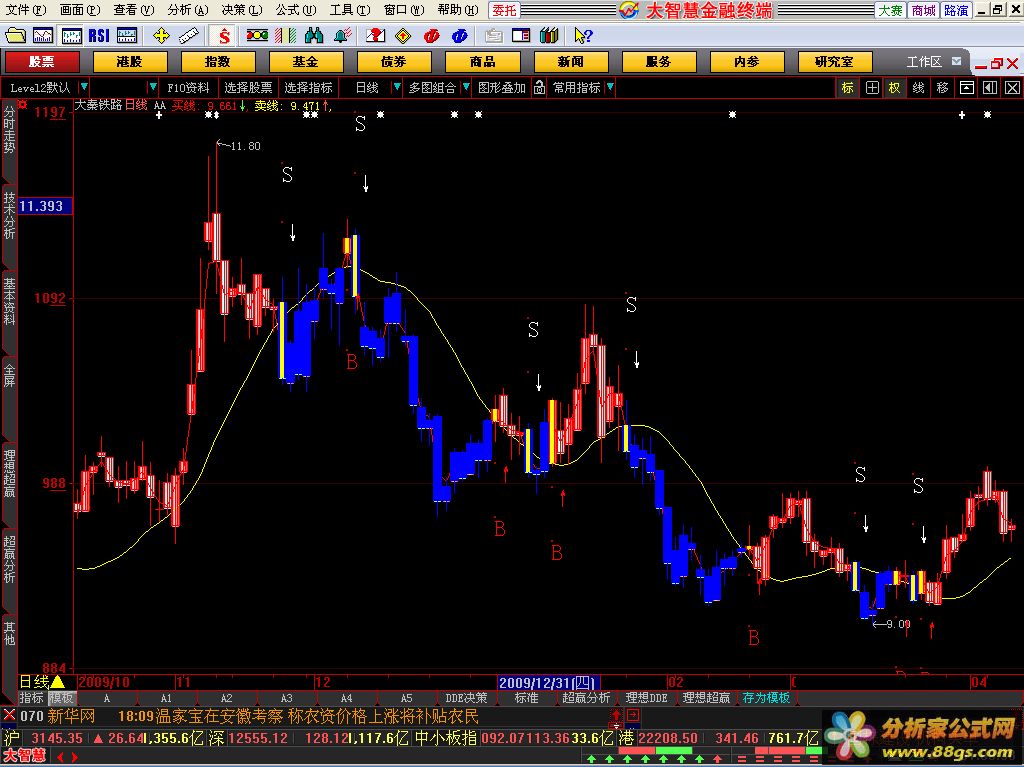
Task: Toggle the 权 adjustment button
Action: 894,88
